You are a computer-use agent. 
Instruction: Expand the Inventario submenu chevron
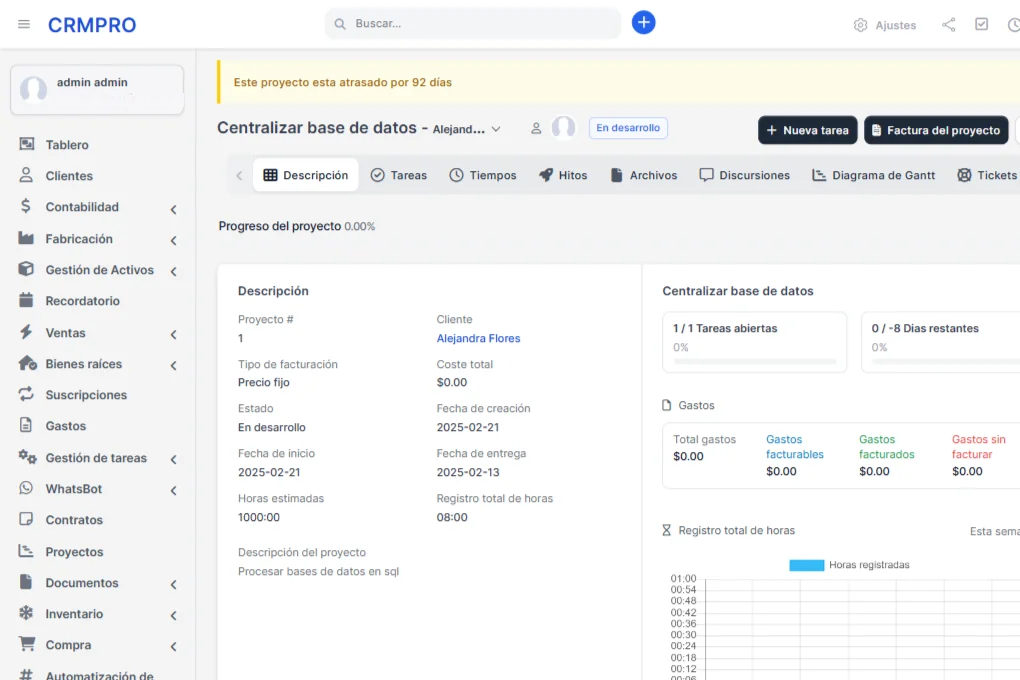(x=174, y=616)
